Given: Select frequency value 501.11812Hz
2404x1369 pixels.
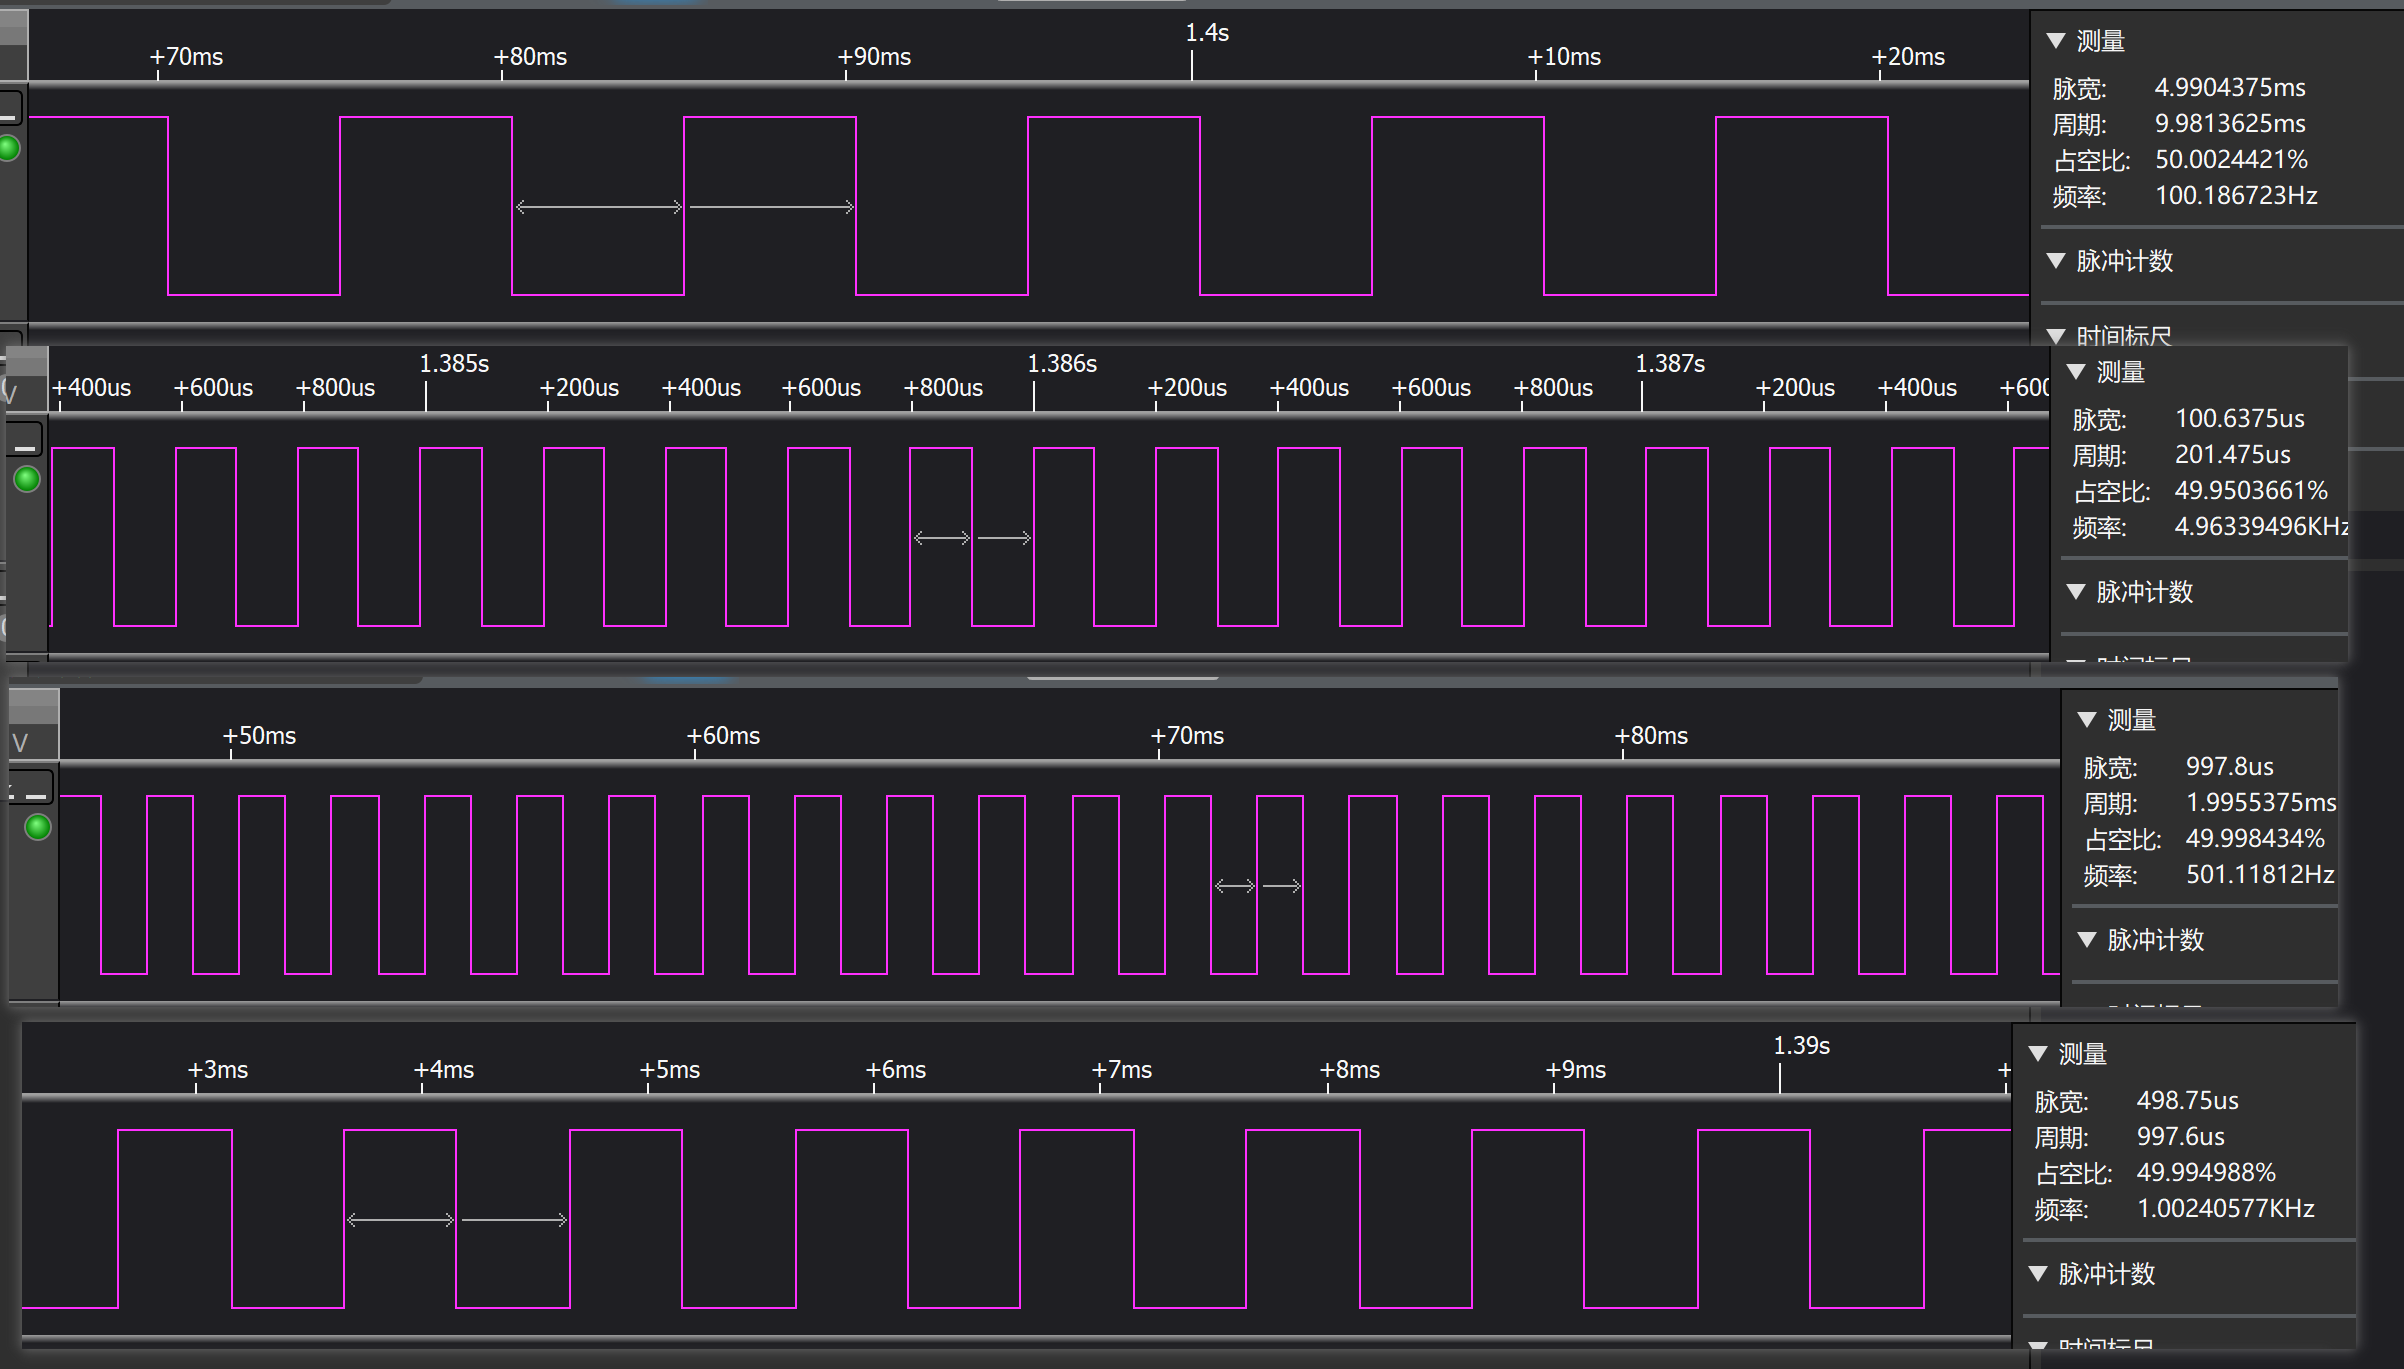Looking at the screenshot, I should click(x=2260, y=875).
